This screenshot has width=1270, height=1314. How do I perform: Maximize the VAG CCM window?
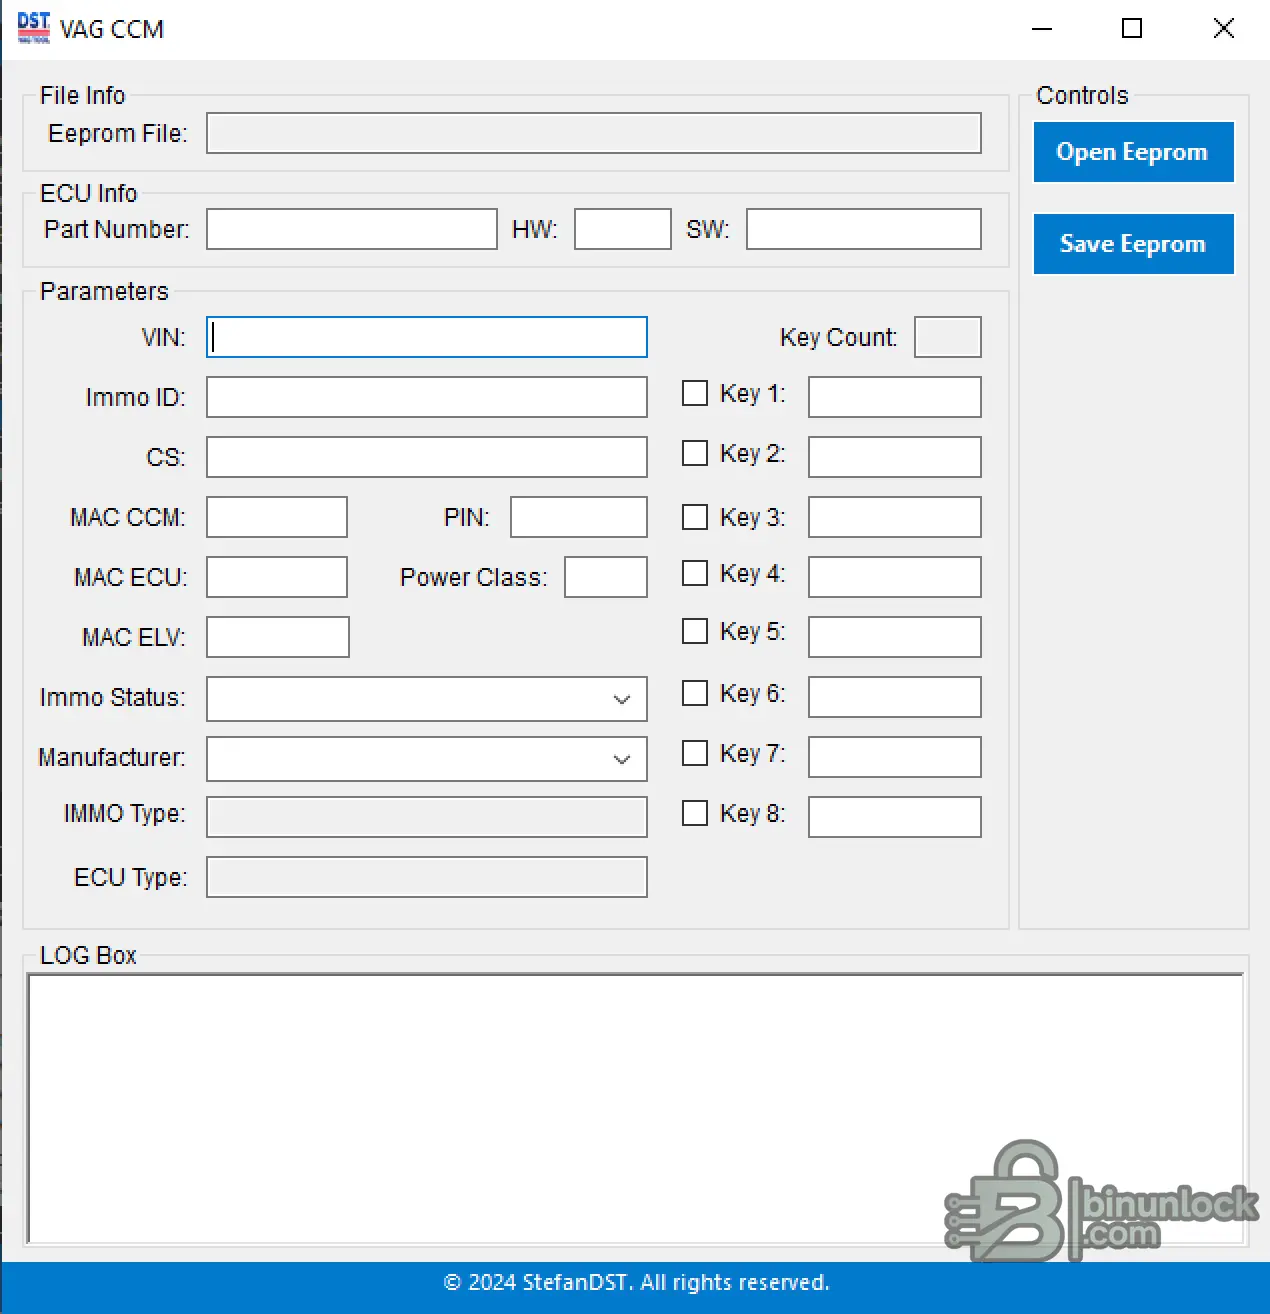click(1132, 29)
